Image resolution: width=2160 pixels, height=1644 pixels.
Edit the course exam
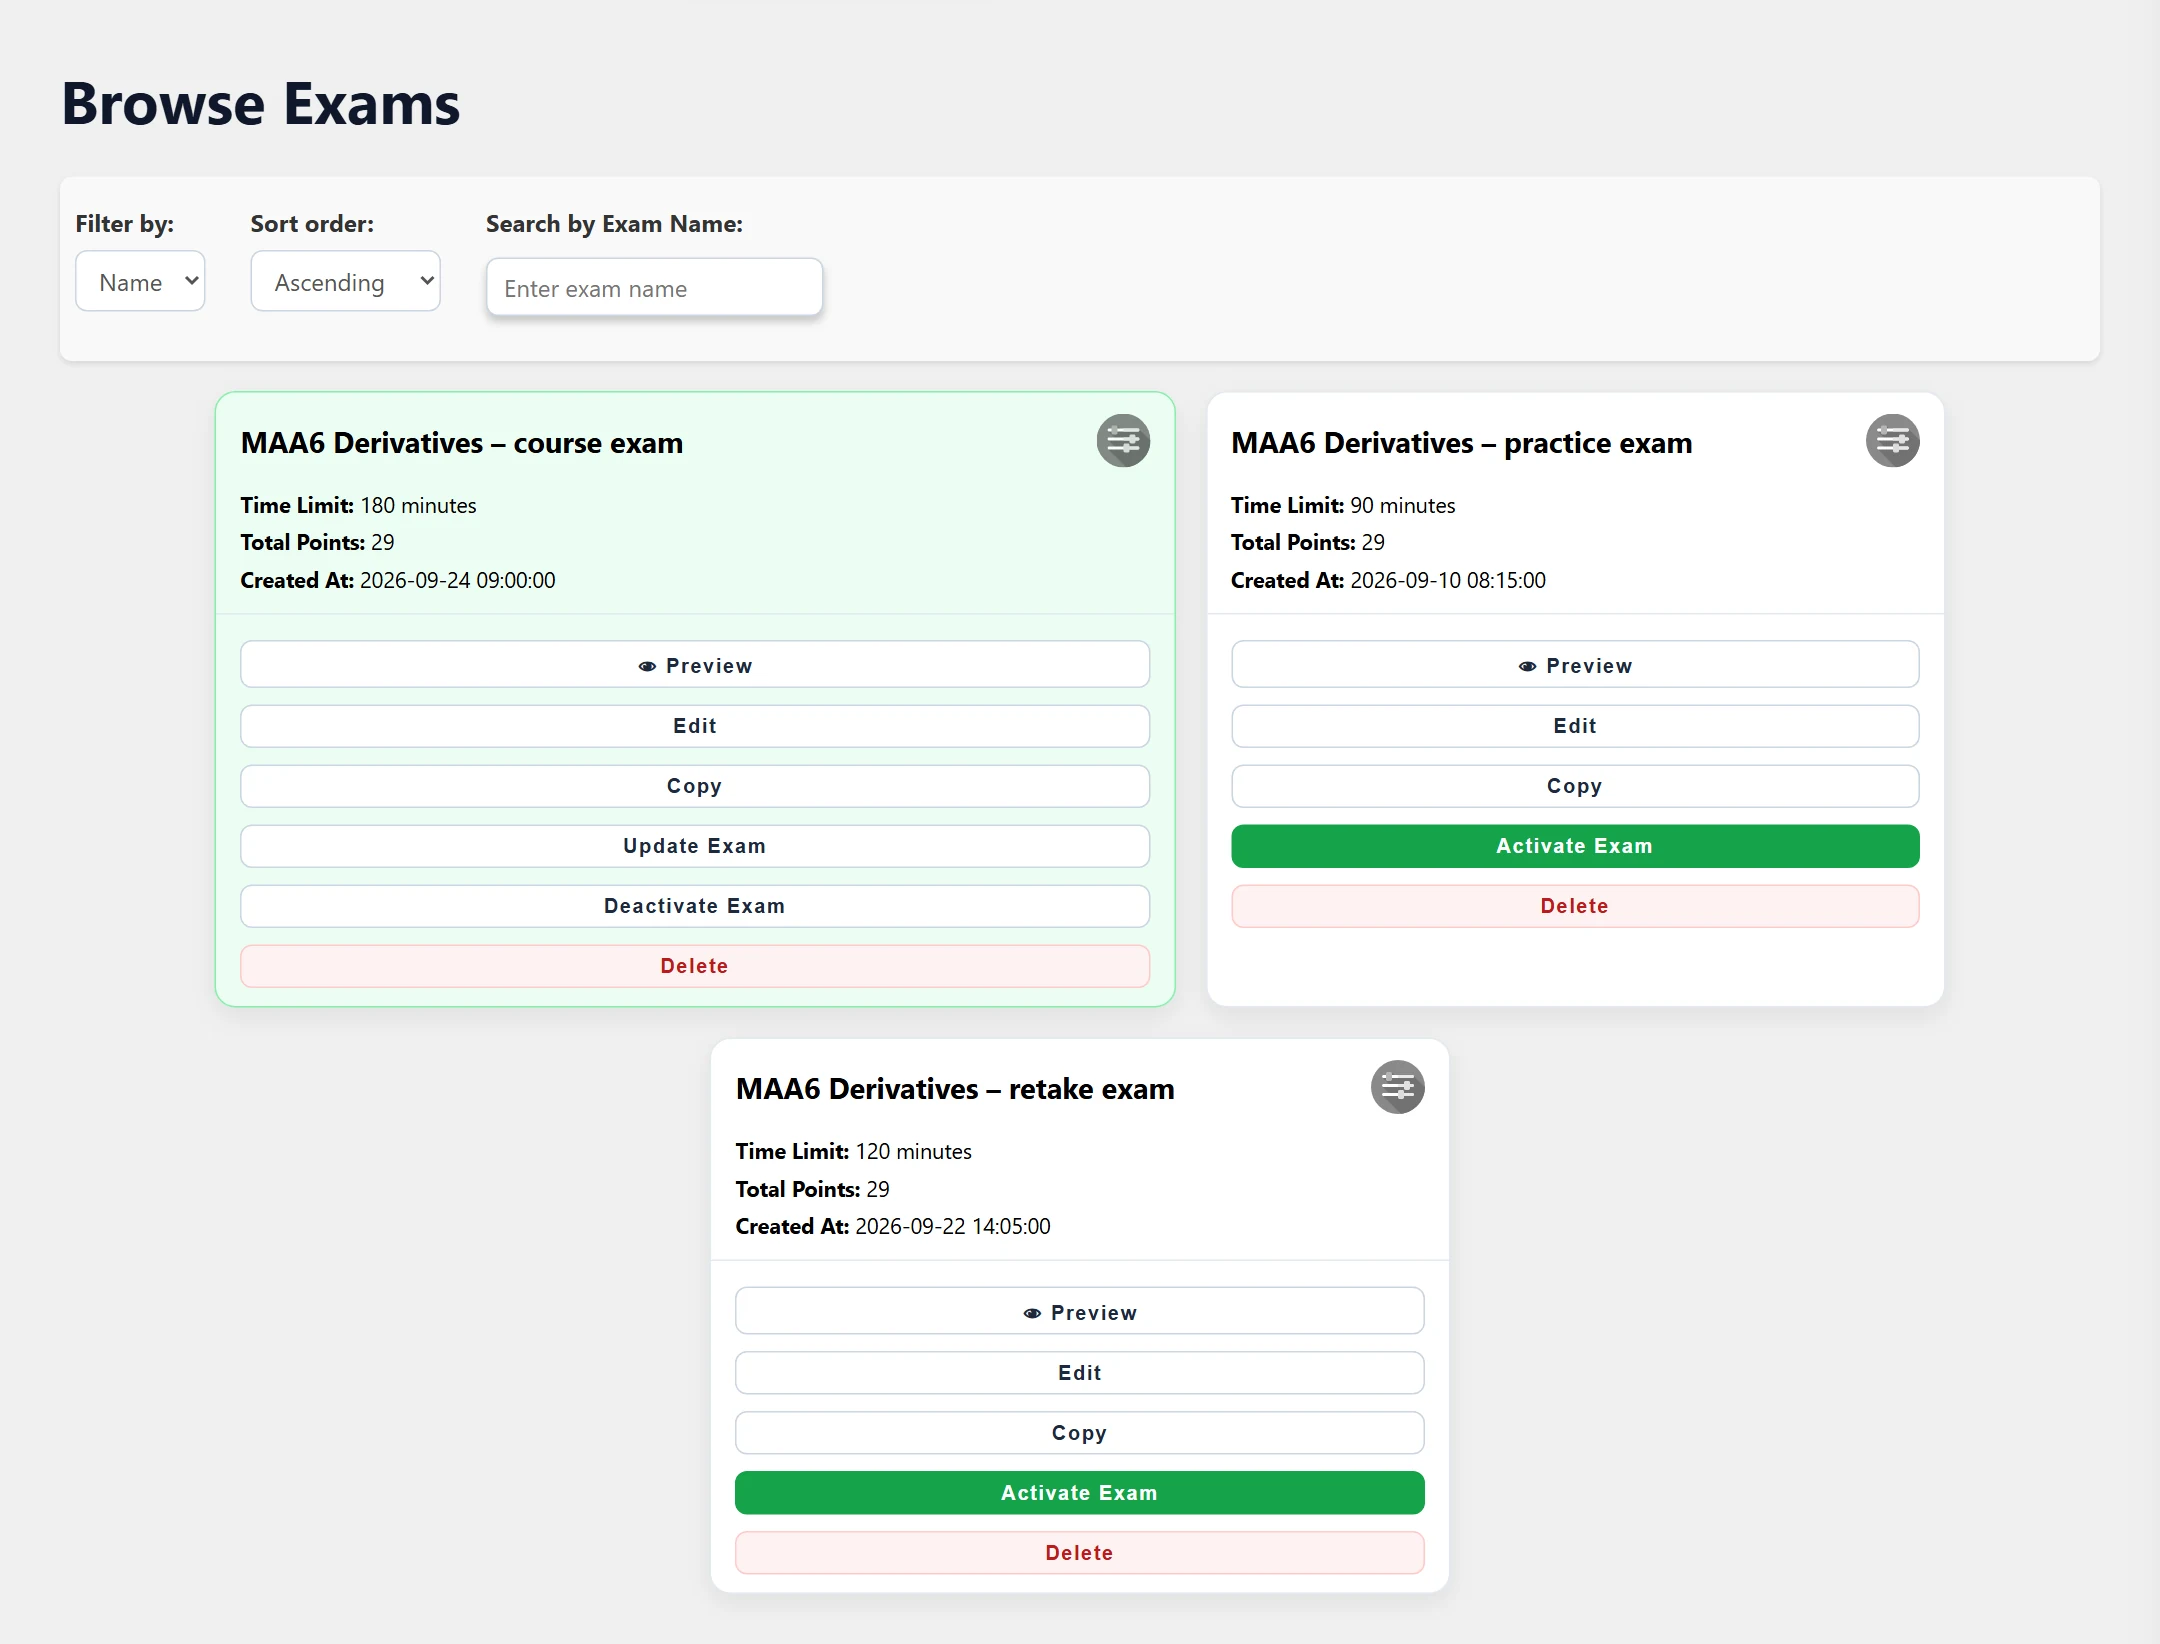click(694, 726)
